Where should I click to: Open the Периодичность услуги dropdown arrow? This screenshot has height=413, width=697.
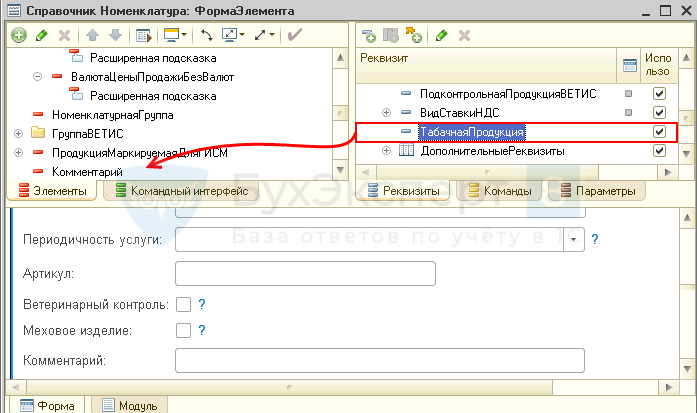coord(573,240)
